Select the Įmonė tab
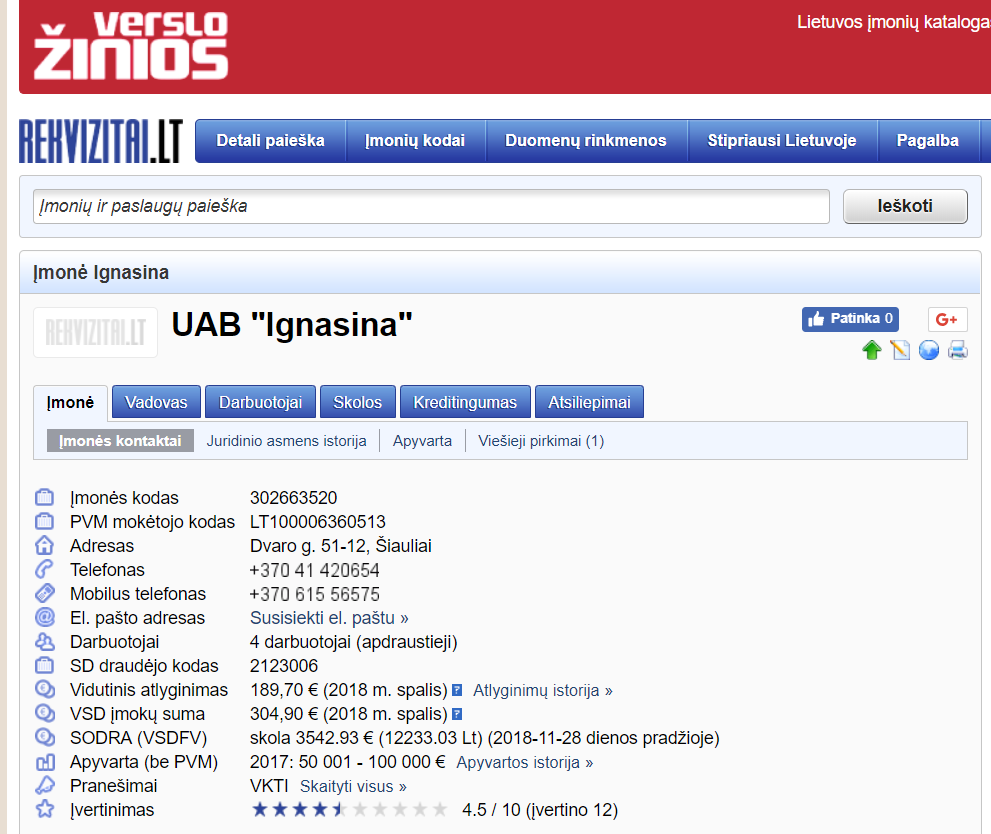Screen dimensions: 991x834 click(70, 402)
